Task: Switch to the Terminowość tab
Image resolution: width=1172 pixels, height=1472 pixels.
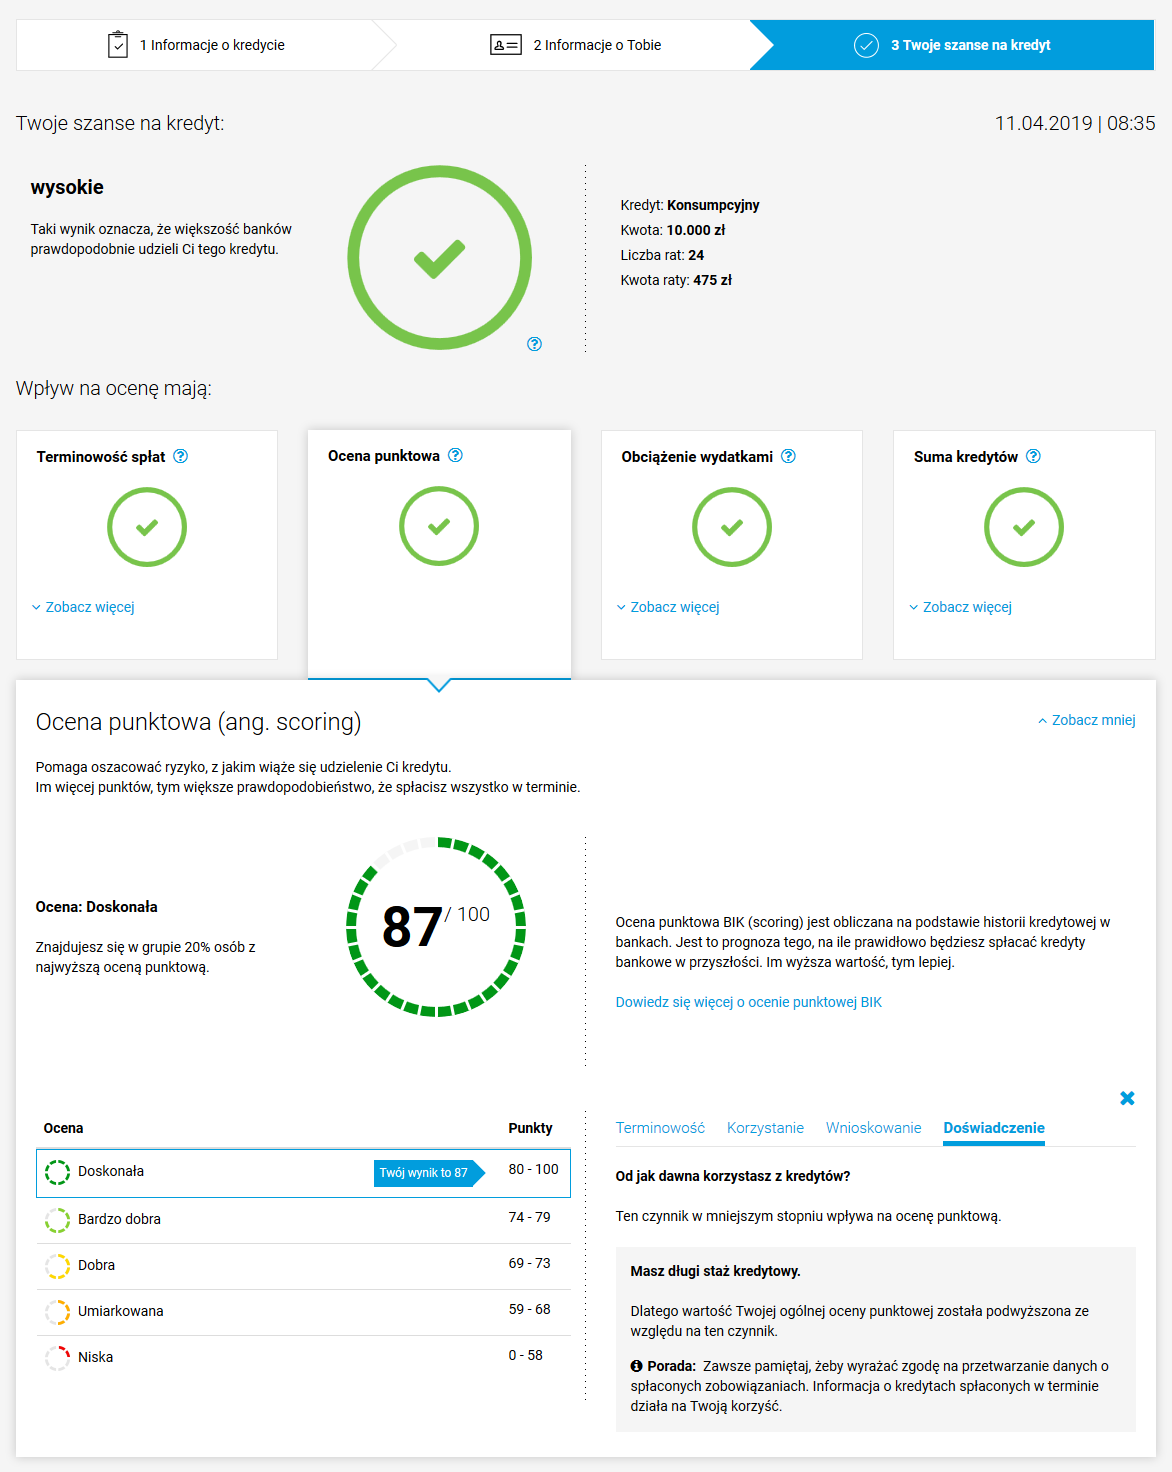Action: 660,1128
